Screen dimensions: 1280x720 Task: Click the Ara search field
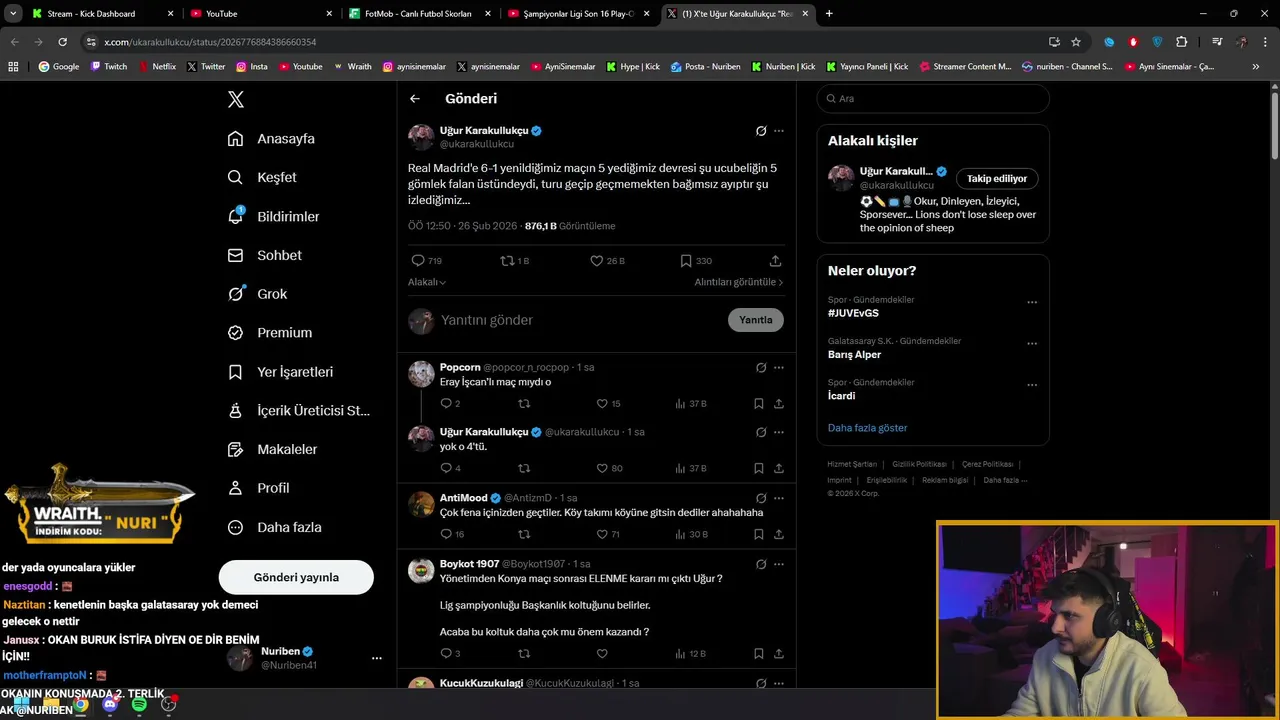pyautogui.click(x=933, y=99)
